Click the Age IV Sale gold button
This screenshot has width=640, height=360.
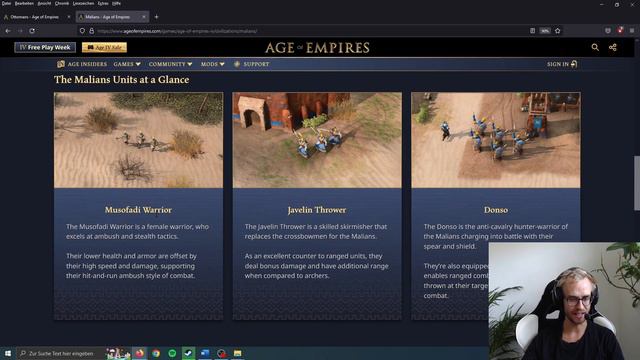point(104,47)
